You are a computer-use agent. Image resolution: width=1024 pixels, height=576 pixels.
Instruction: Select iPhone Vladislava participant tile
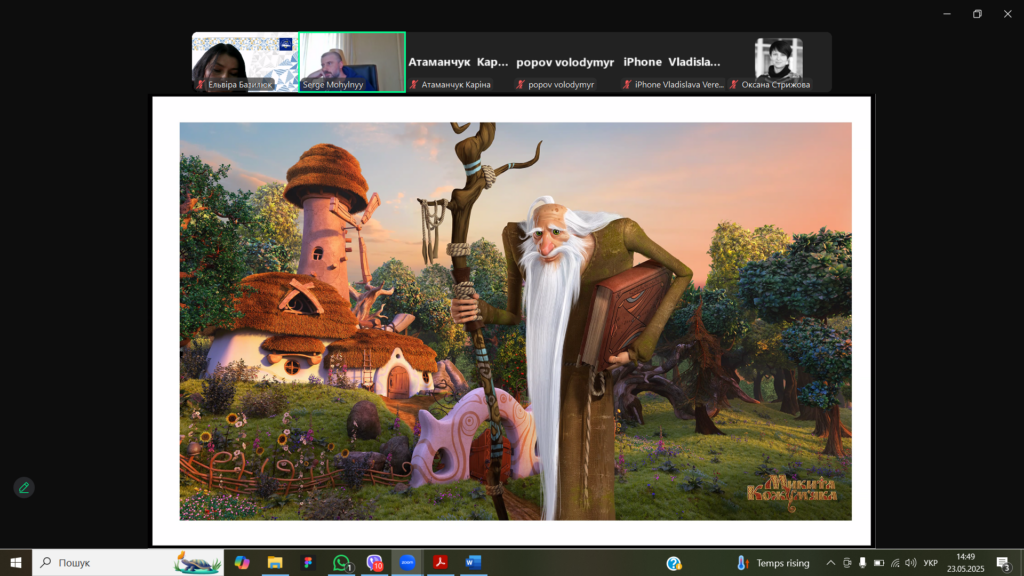point(672,62)
